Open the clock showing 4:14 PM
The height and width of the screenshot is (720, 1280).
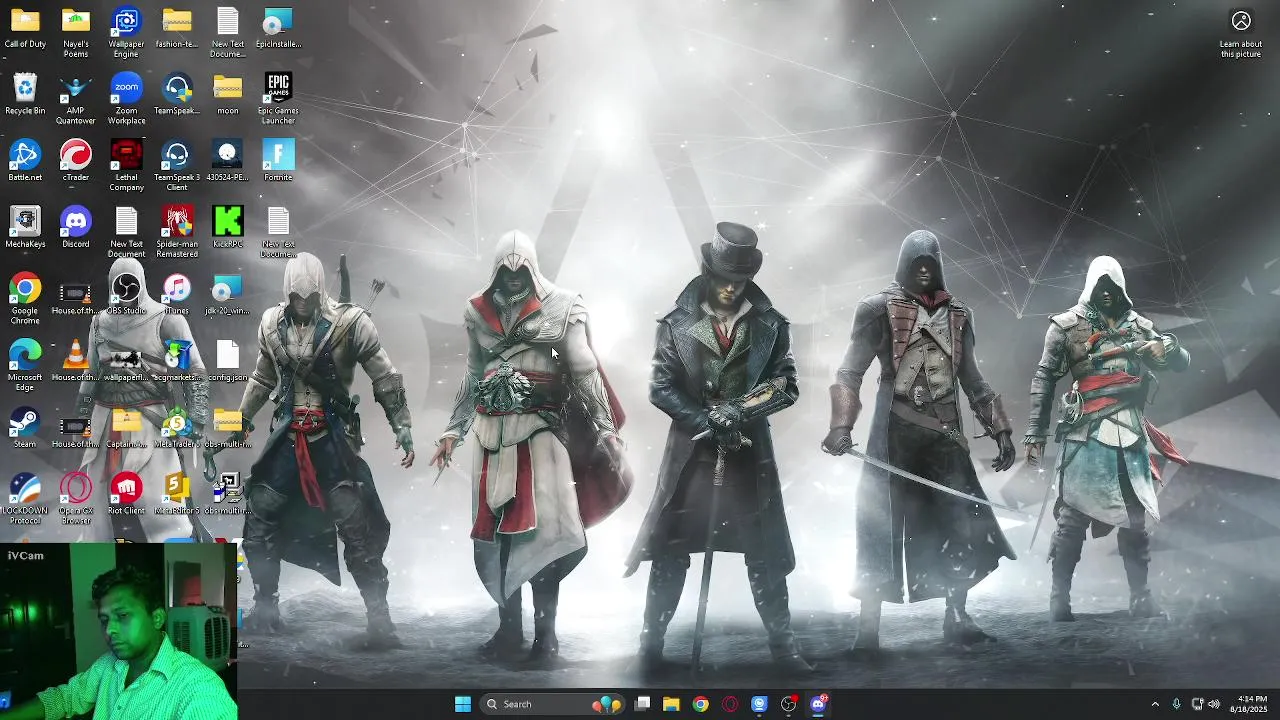[x=1249, y=704]
